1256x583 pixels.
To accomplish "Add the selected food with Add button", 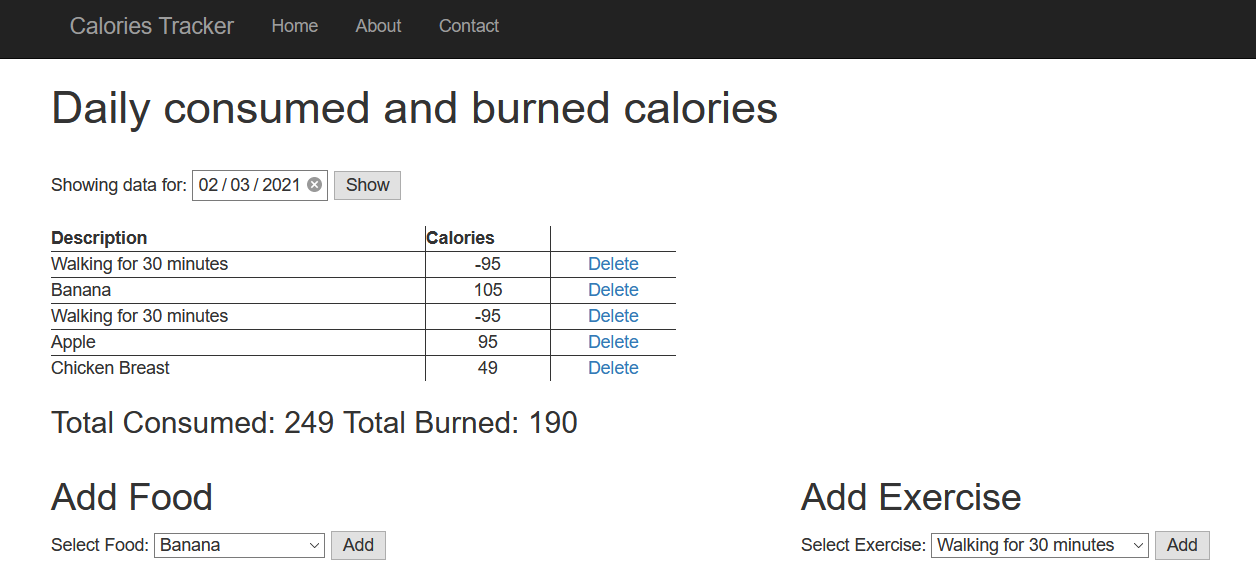I will tap(358, 545).
